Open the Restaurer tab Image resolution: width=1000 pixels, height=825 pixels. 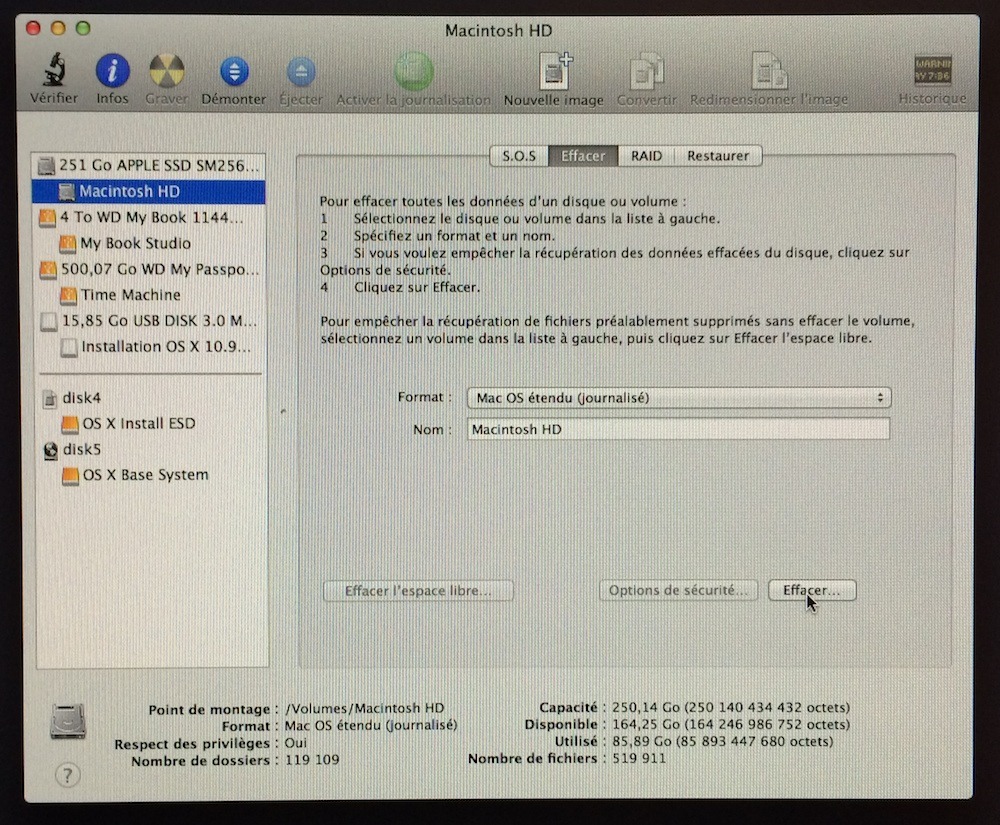pos(718,156)
